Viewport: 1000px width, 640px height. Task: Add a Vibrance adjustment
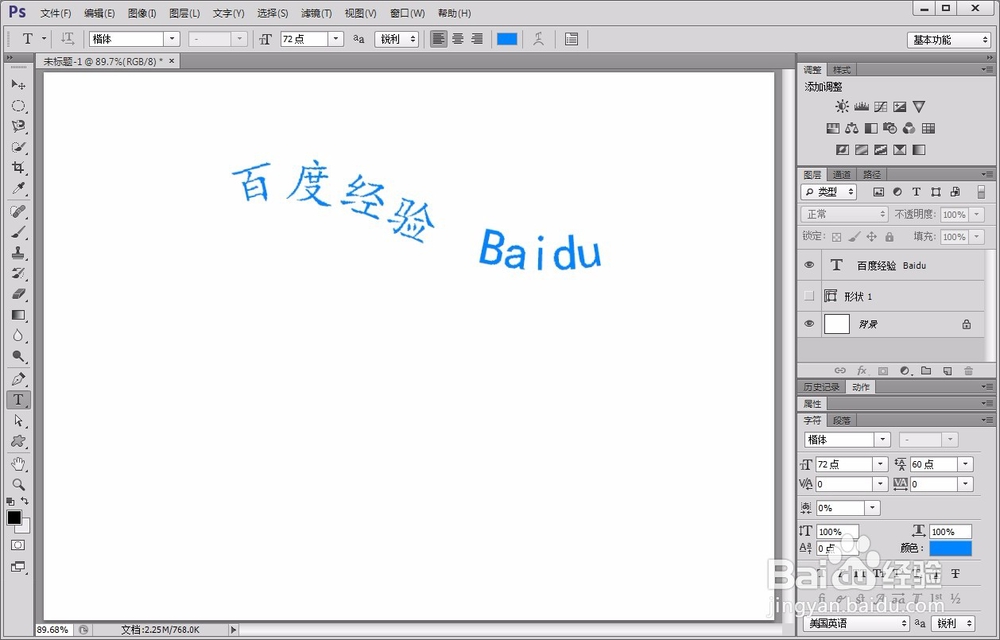(918, 106)
